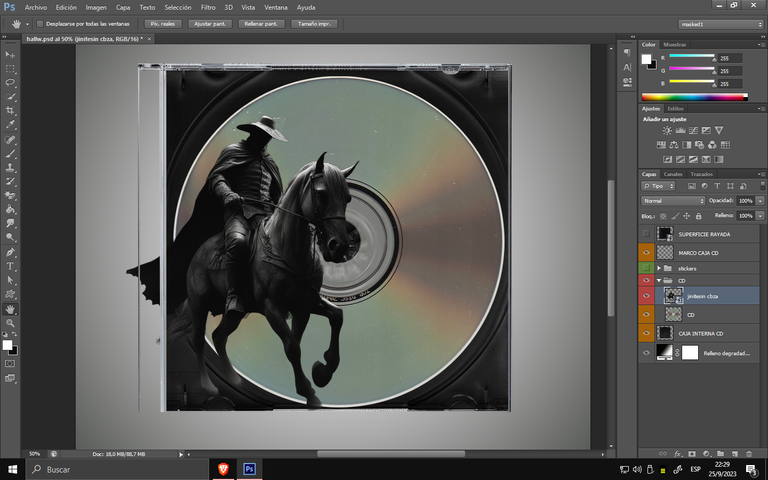Image resolution: width=768 pixels, height=480 pixels.
Task: Select the Path Selection tool
Action: [10, 280]
